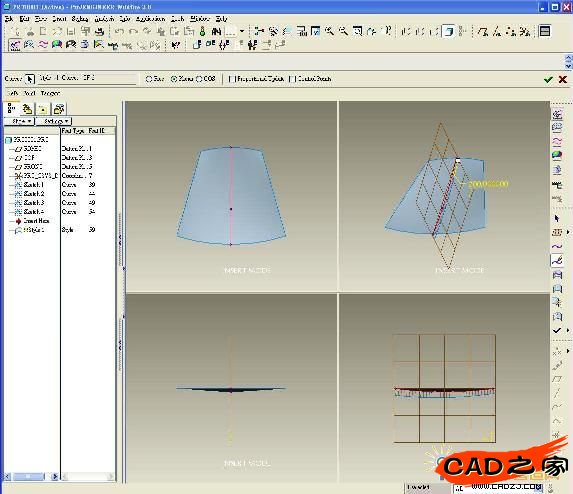Click the context help arrow-question icon
573x494 pixels.
click(x=176, y=45)
